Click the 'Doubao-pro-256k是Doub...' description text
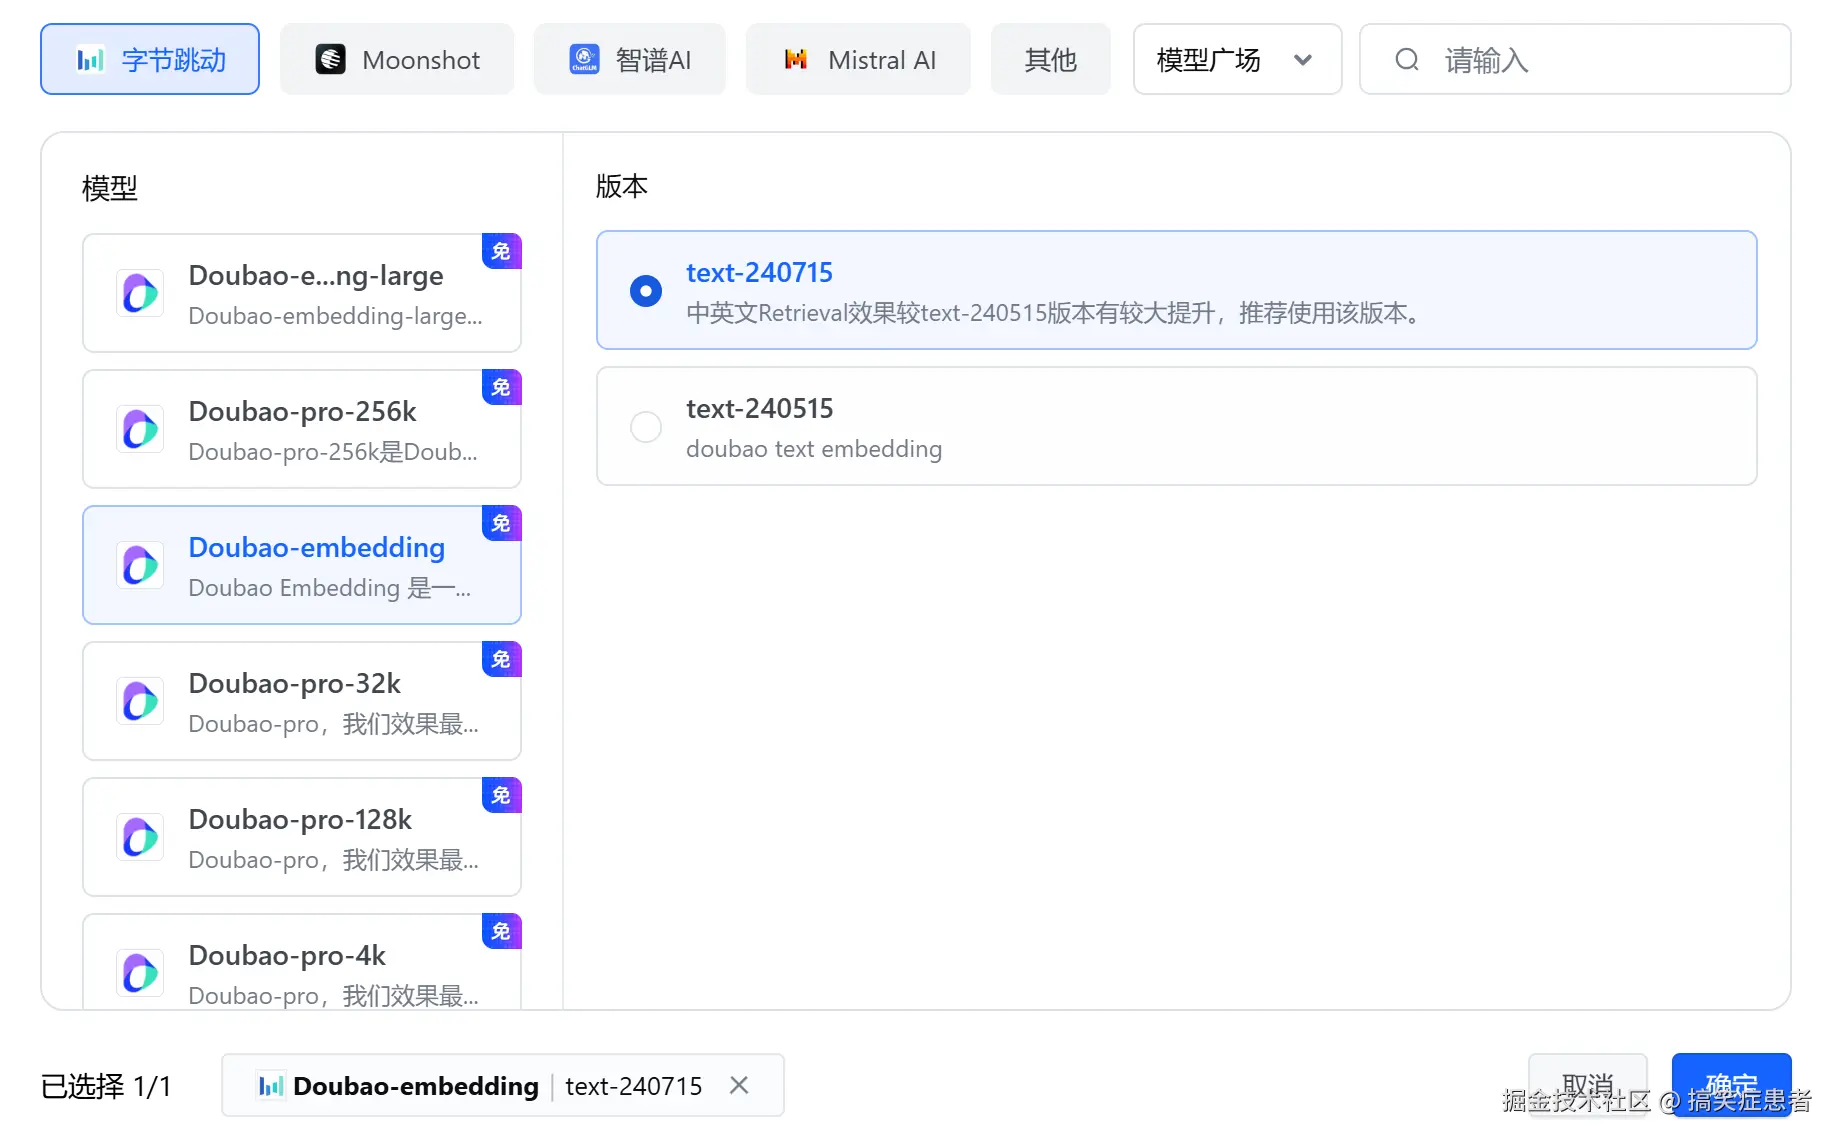This screenshot has width=1842, height=1144. coord(333,452)
